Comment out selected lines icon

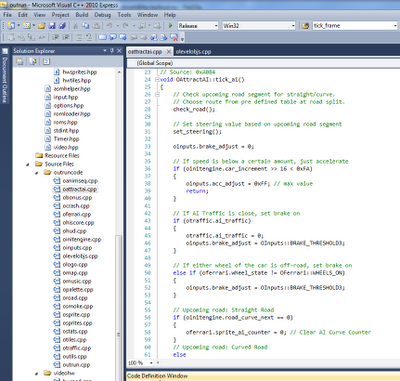click(79, 37)
